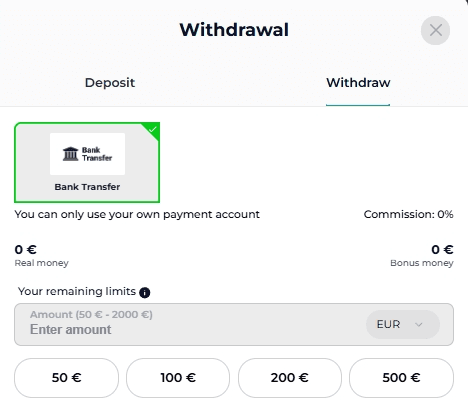Click the Bank Transfer label under the logo
468x415 pixels.
pos(87,187)
